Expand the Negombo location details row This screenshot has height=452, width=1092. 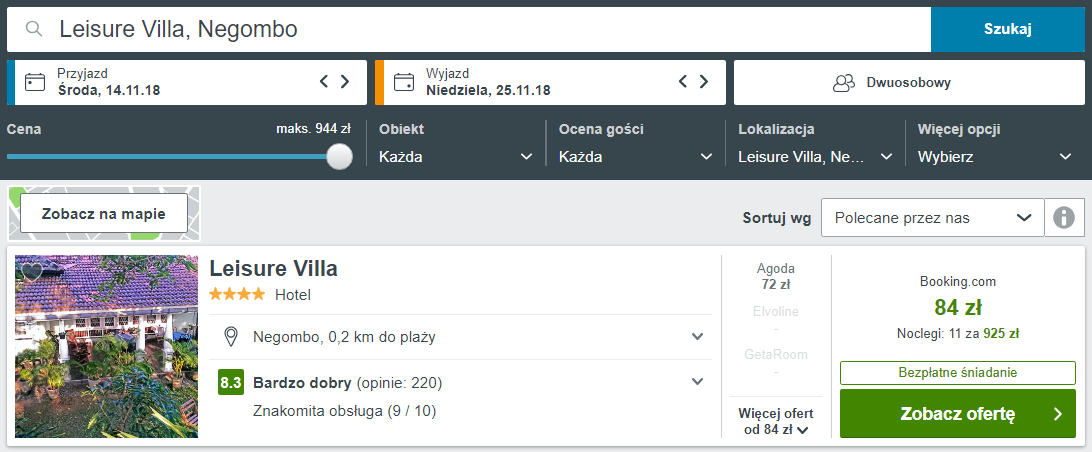point(460,337)
